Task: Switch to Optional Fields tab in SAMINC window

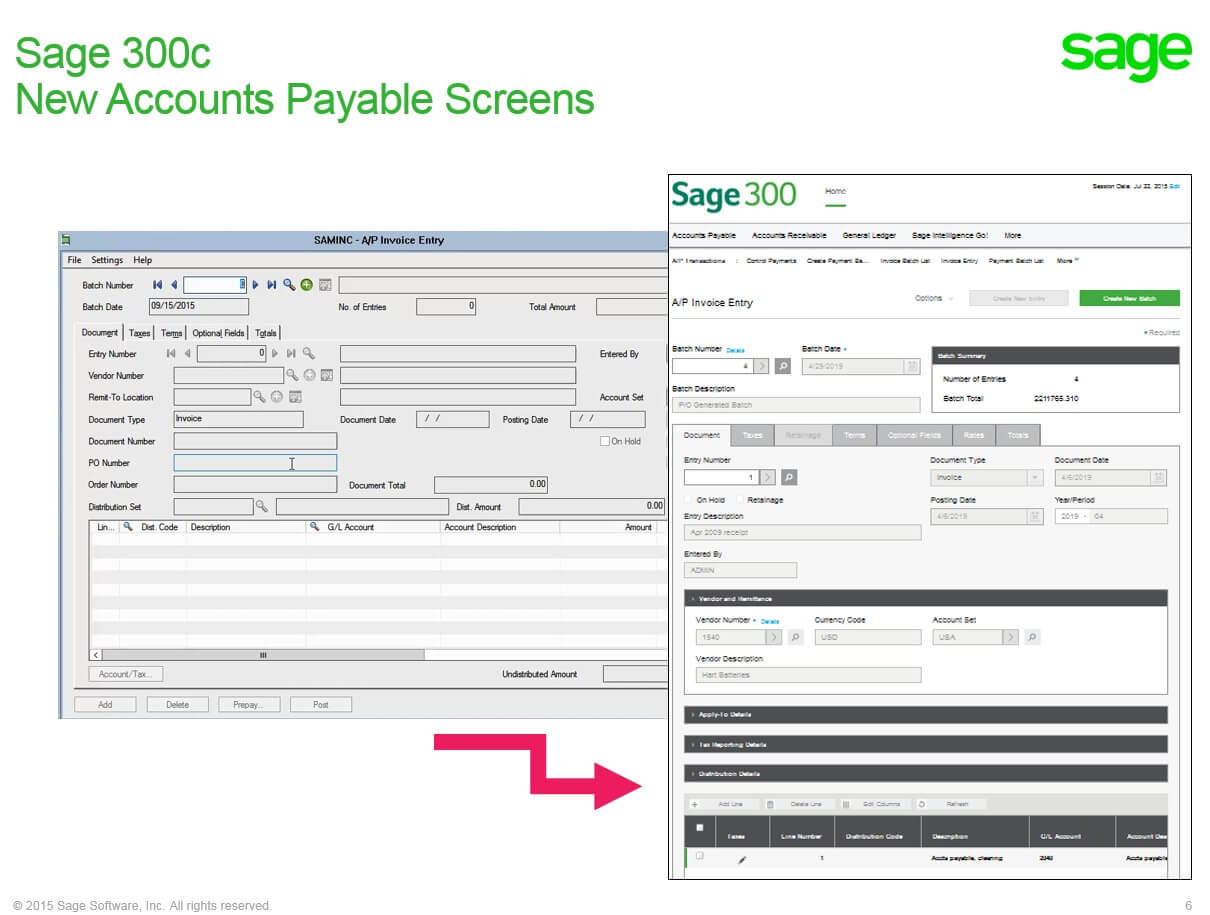Action: tap(218, 333)
